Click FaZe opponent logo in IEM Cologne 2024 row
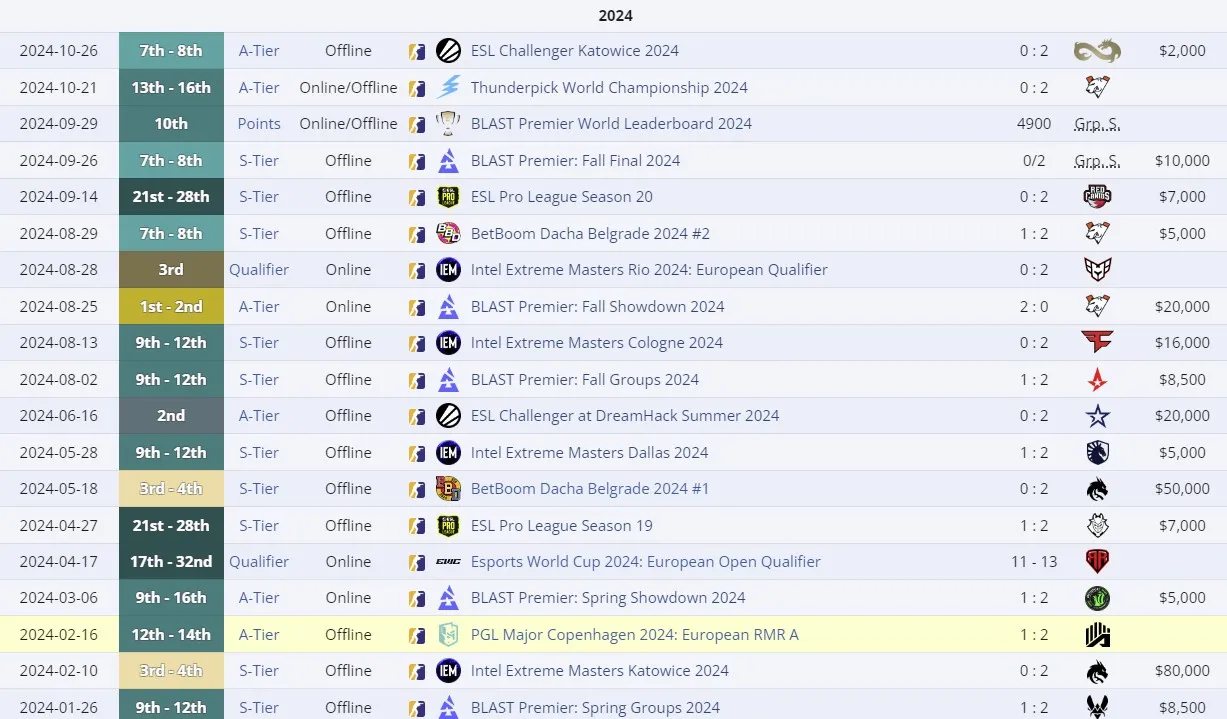1227x719 pixels. pos(1097,343)
